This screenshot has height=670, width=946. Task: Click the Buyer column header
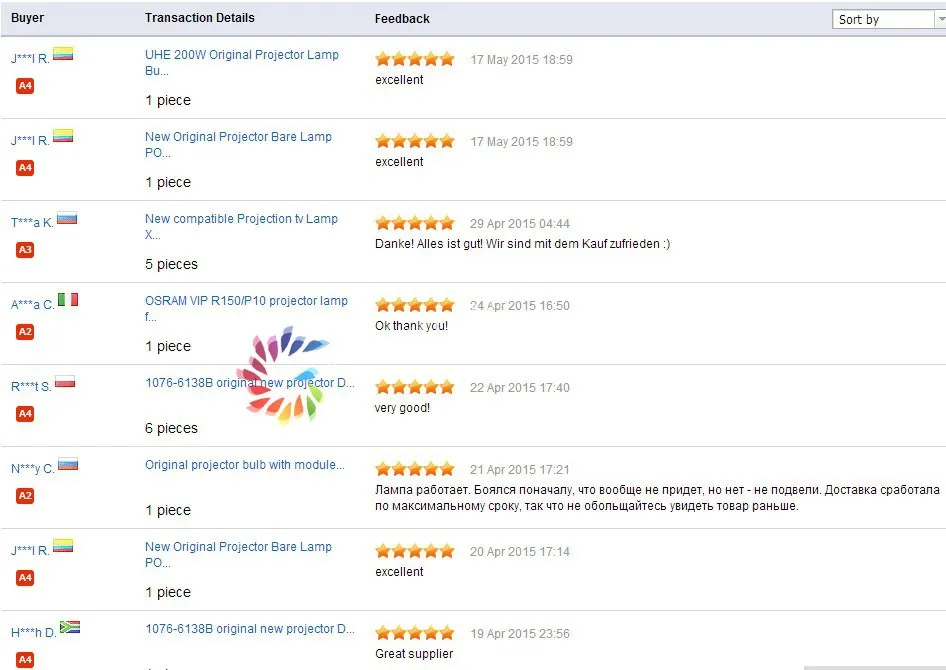pos(26,18)
